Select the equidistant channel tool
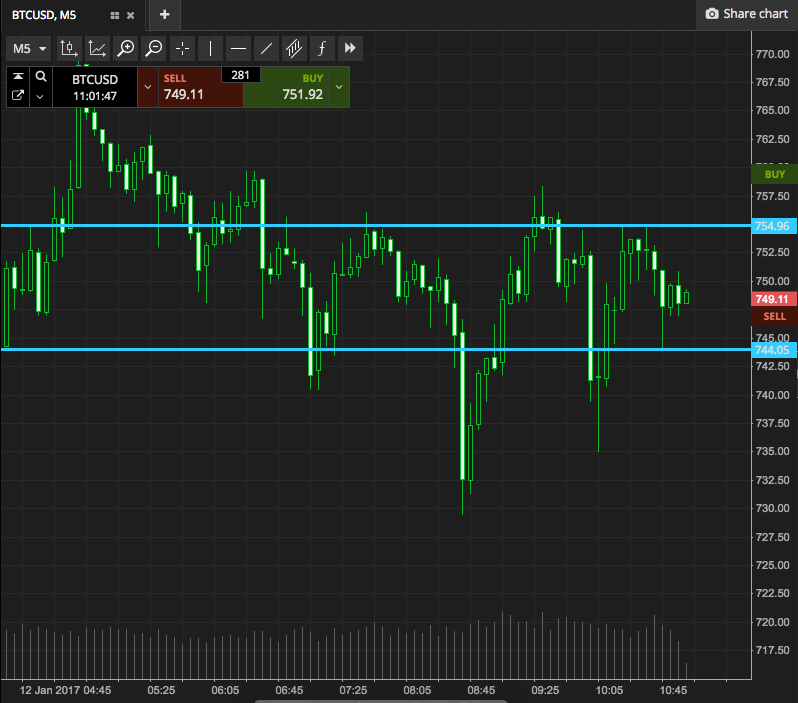 pos(294,48)
